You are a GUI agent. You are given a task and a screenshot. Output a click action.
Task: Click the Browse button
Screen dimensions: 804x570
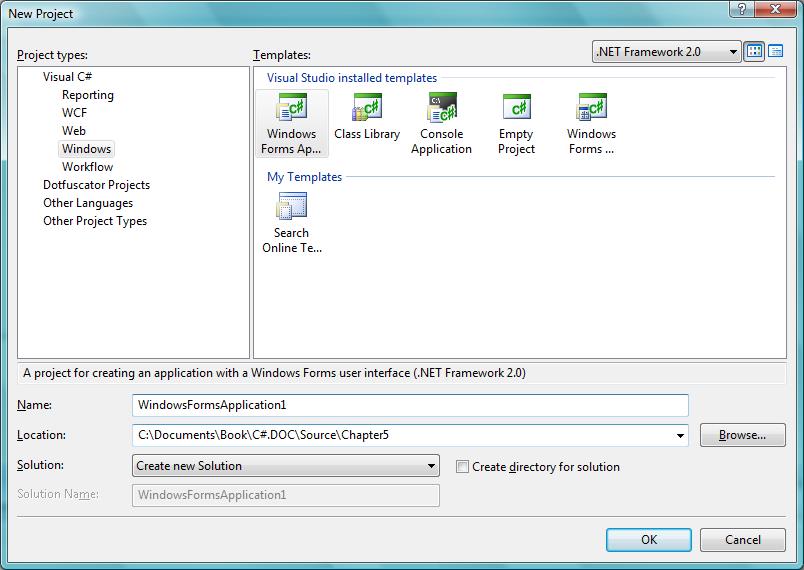pyautogui.click(x=742, y=435)
